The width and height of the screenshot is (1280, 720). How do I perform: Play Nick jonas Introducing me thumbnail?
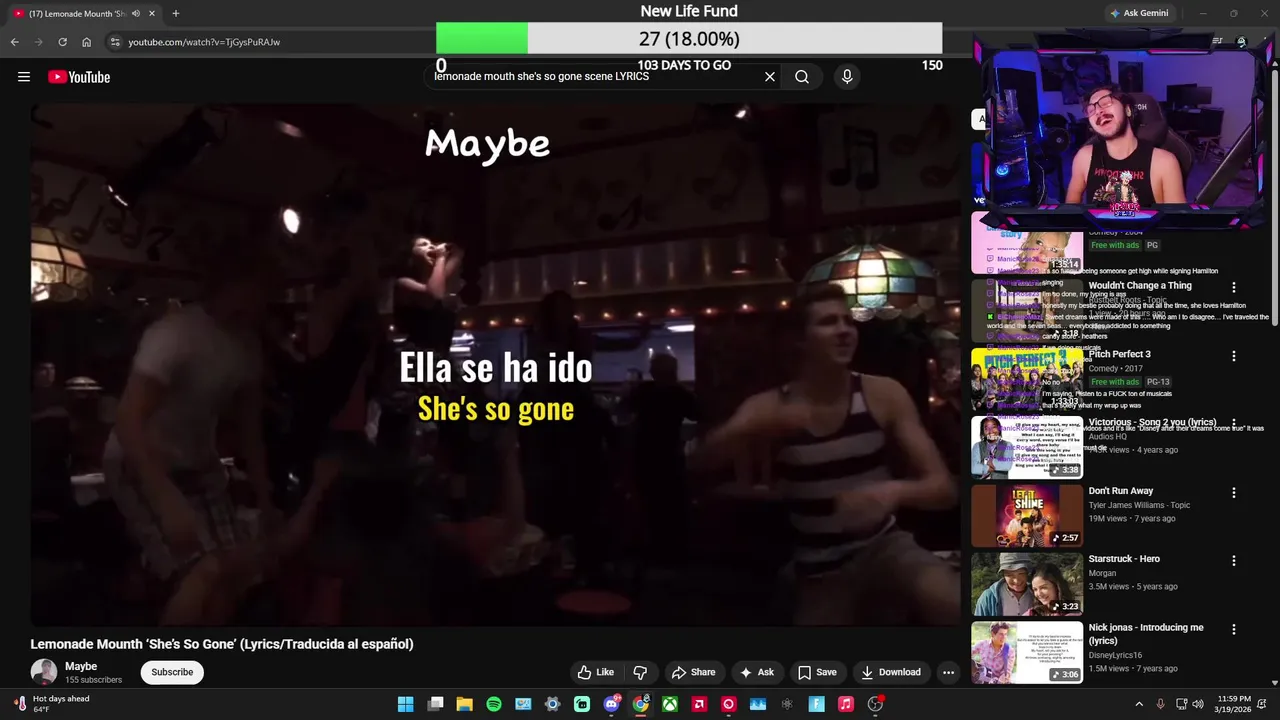coord(1027,653)
